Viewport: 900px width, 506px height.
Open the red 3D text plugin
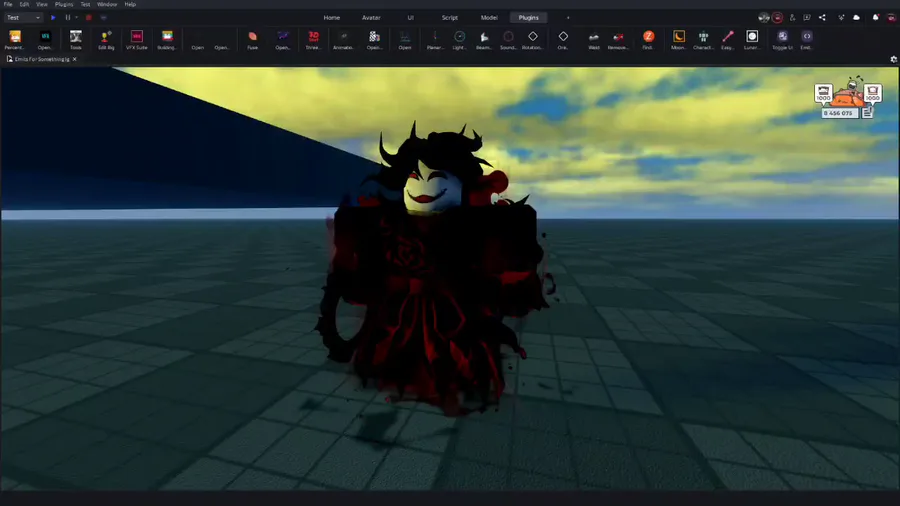[x=313, y=39]
